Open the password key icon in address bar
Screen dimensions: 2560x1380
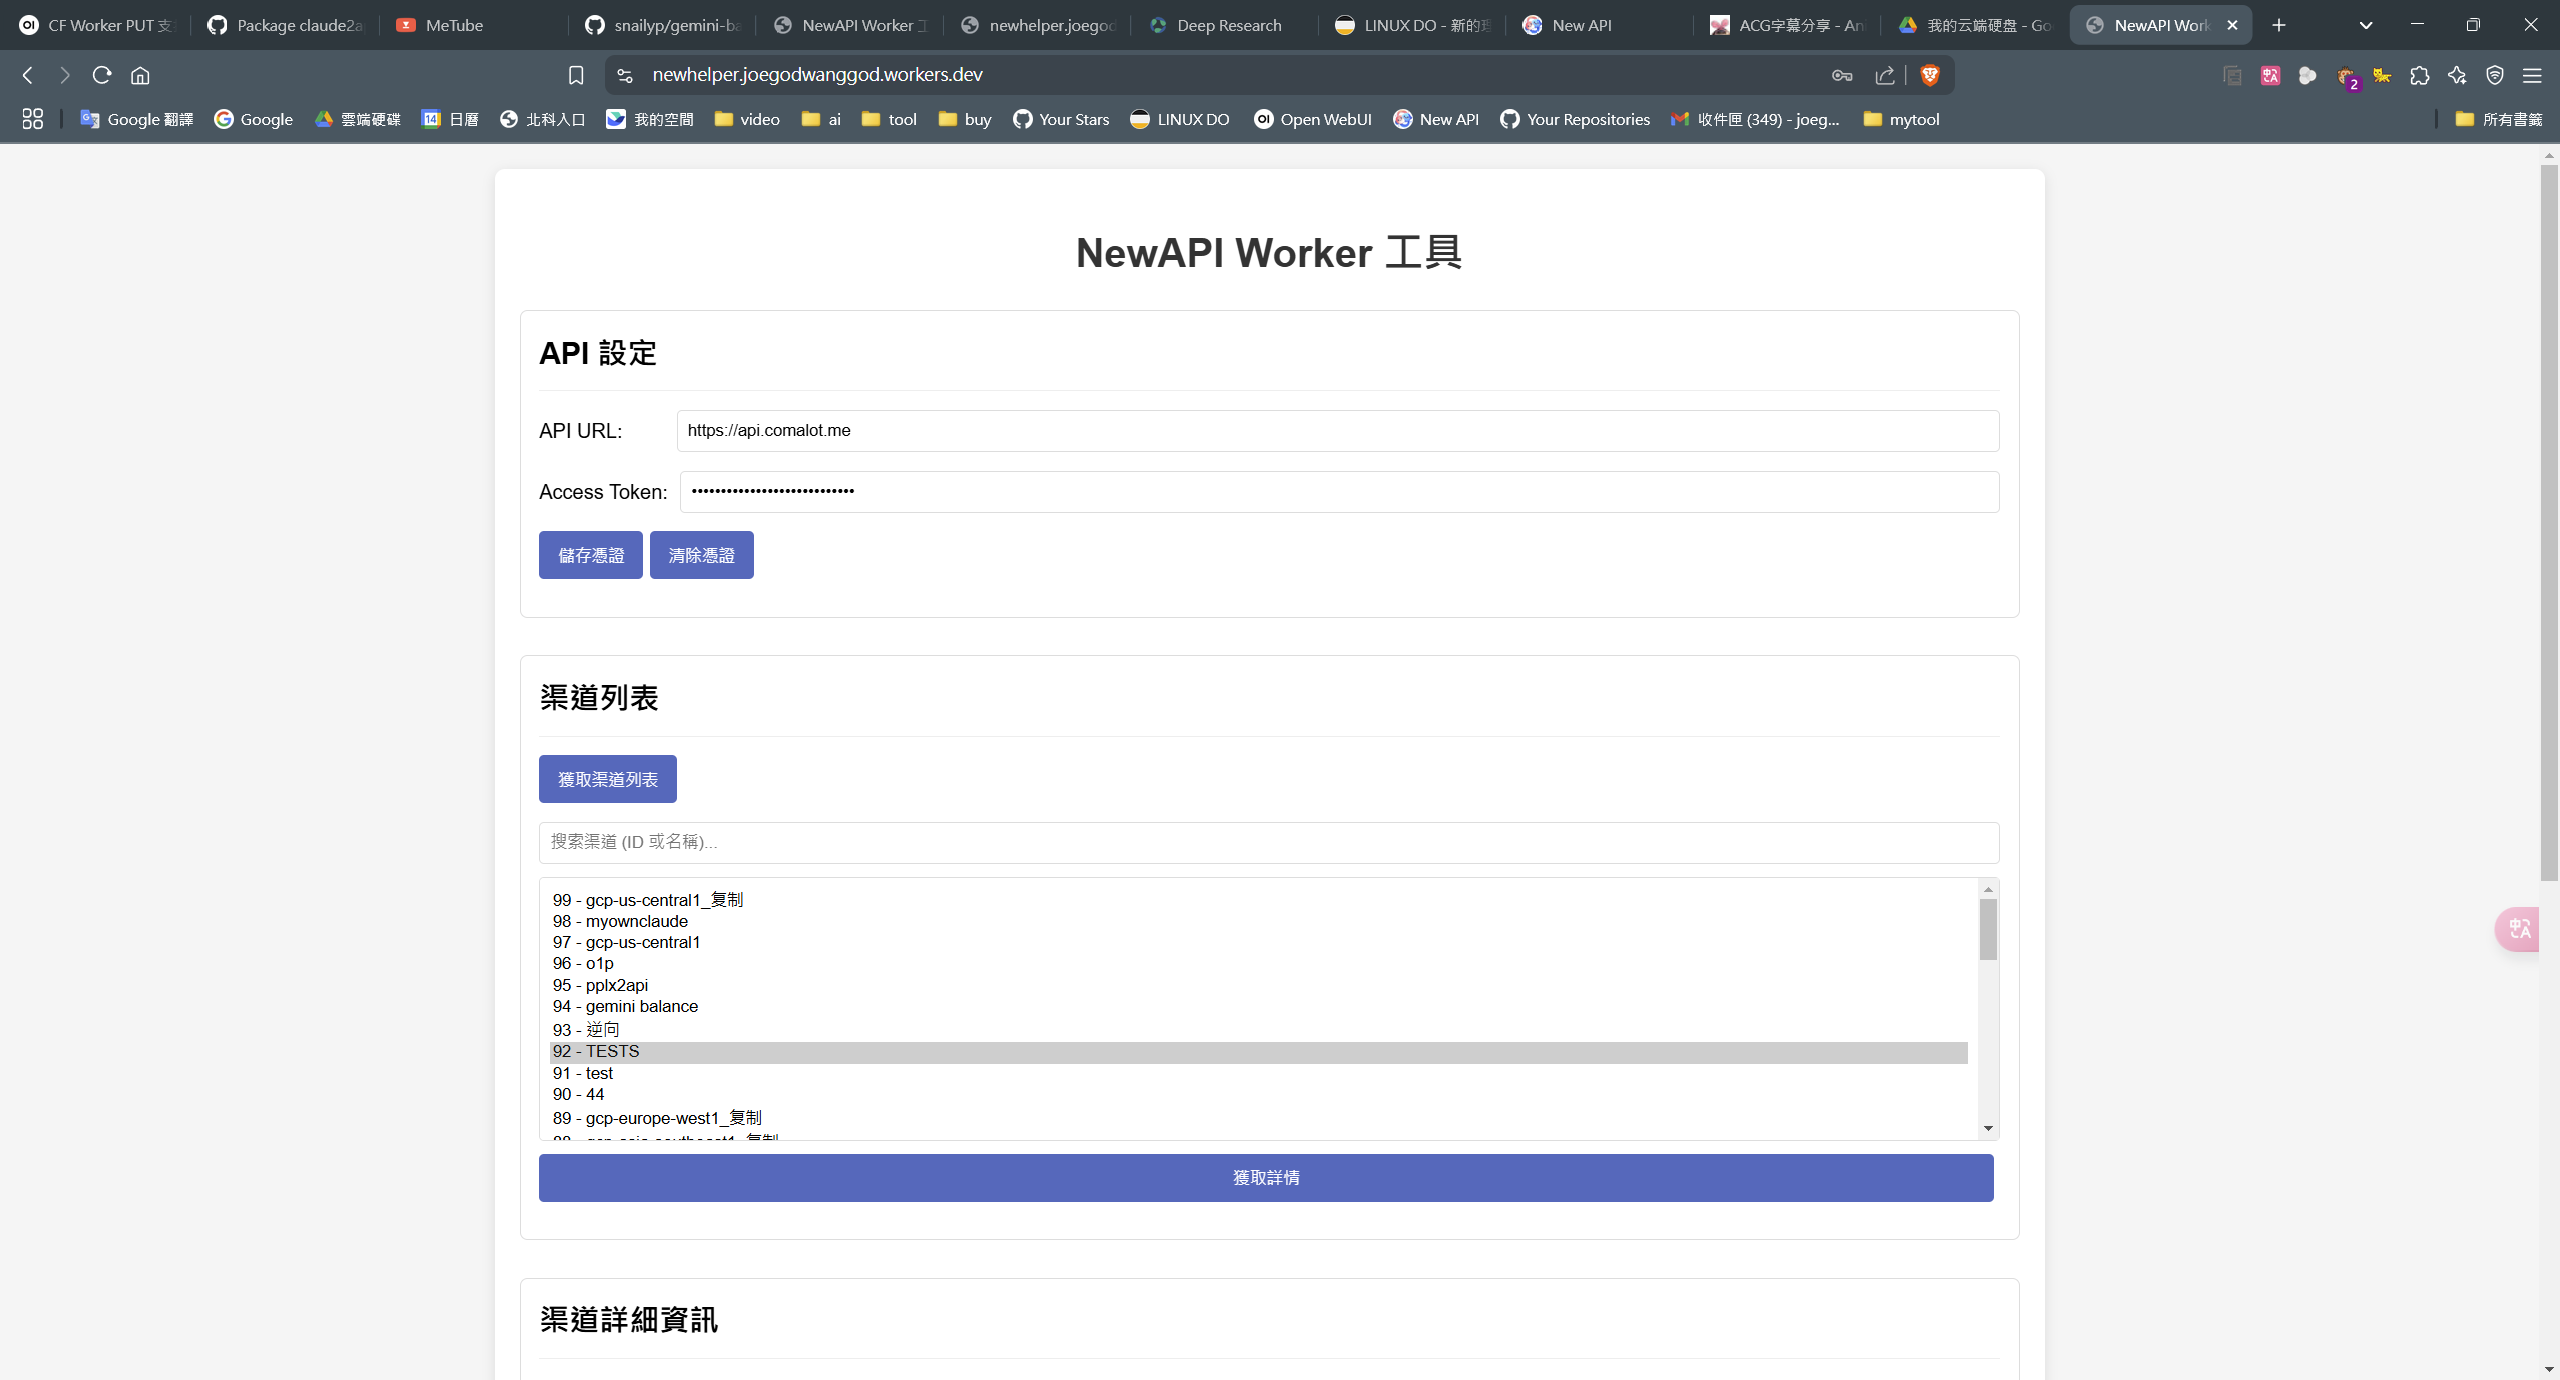coord(1842,75)
